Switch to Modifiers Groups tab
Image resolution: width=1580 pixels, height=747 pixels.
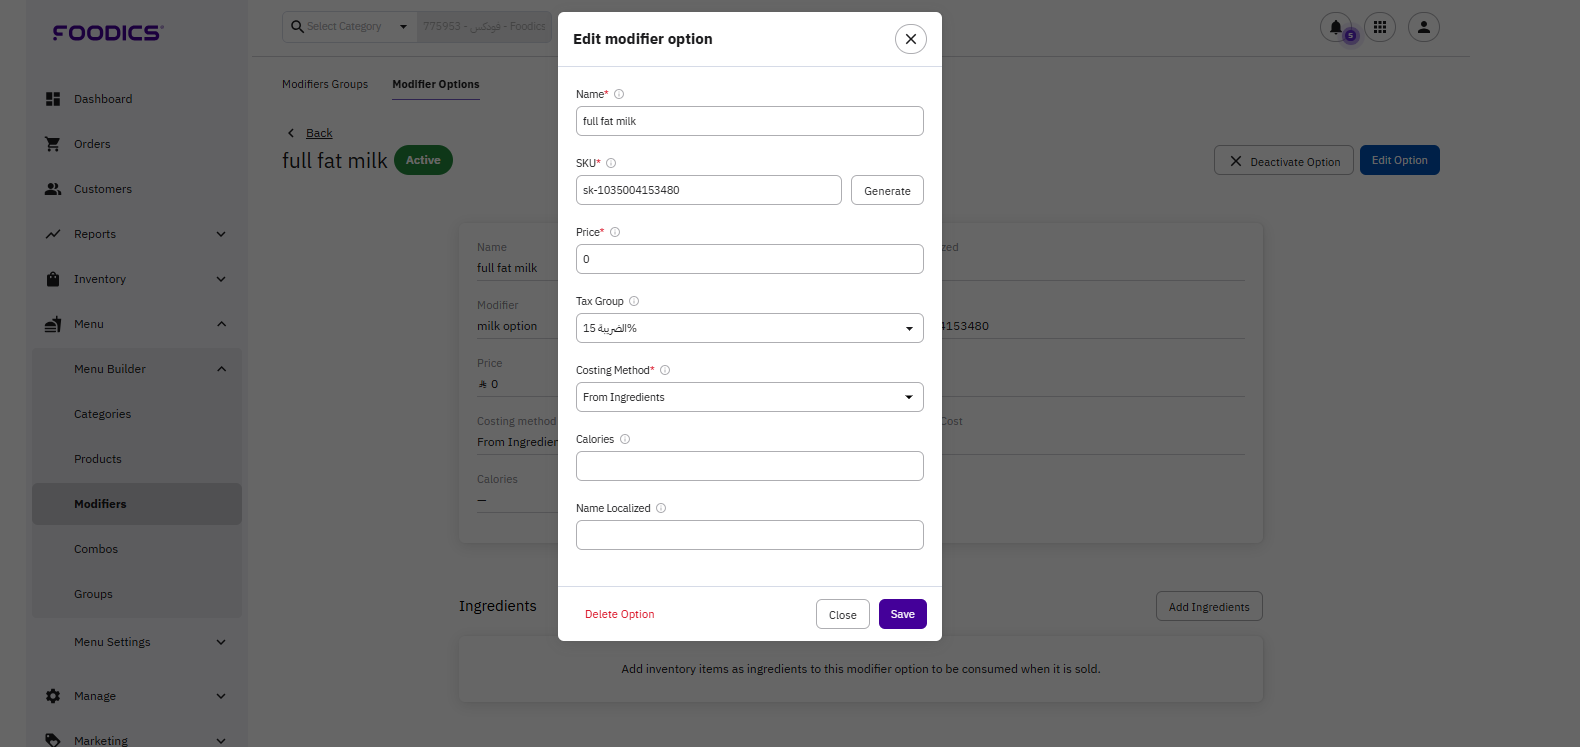(325, 84)
